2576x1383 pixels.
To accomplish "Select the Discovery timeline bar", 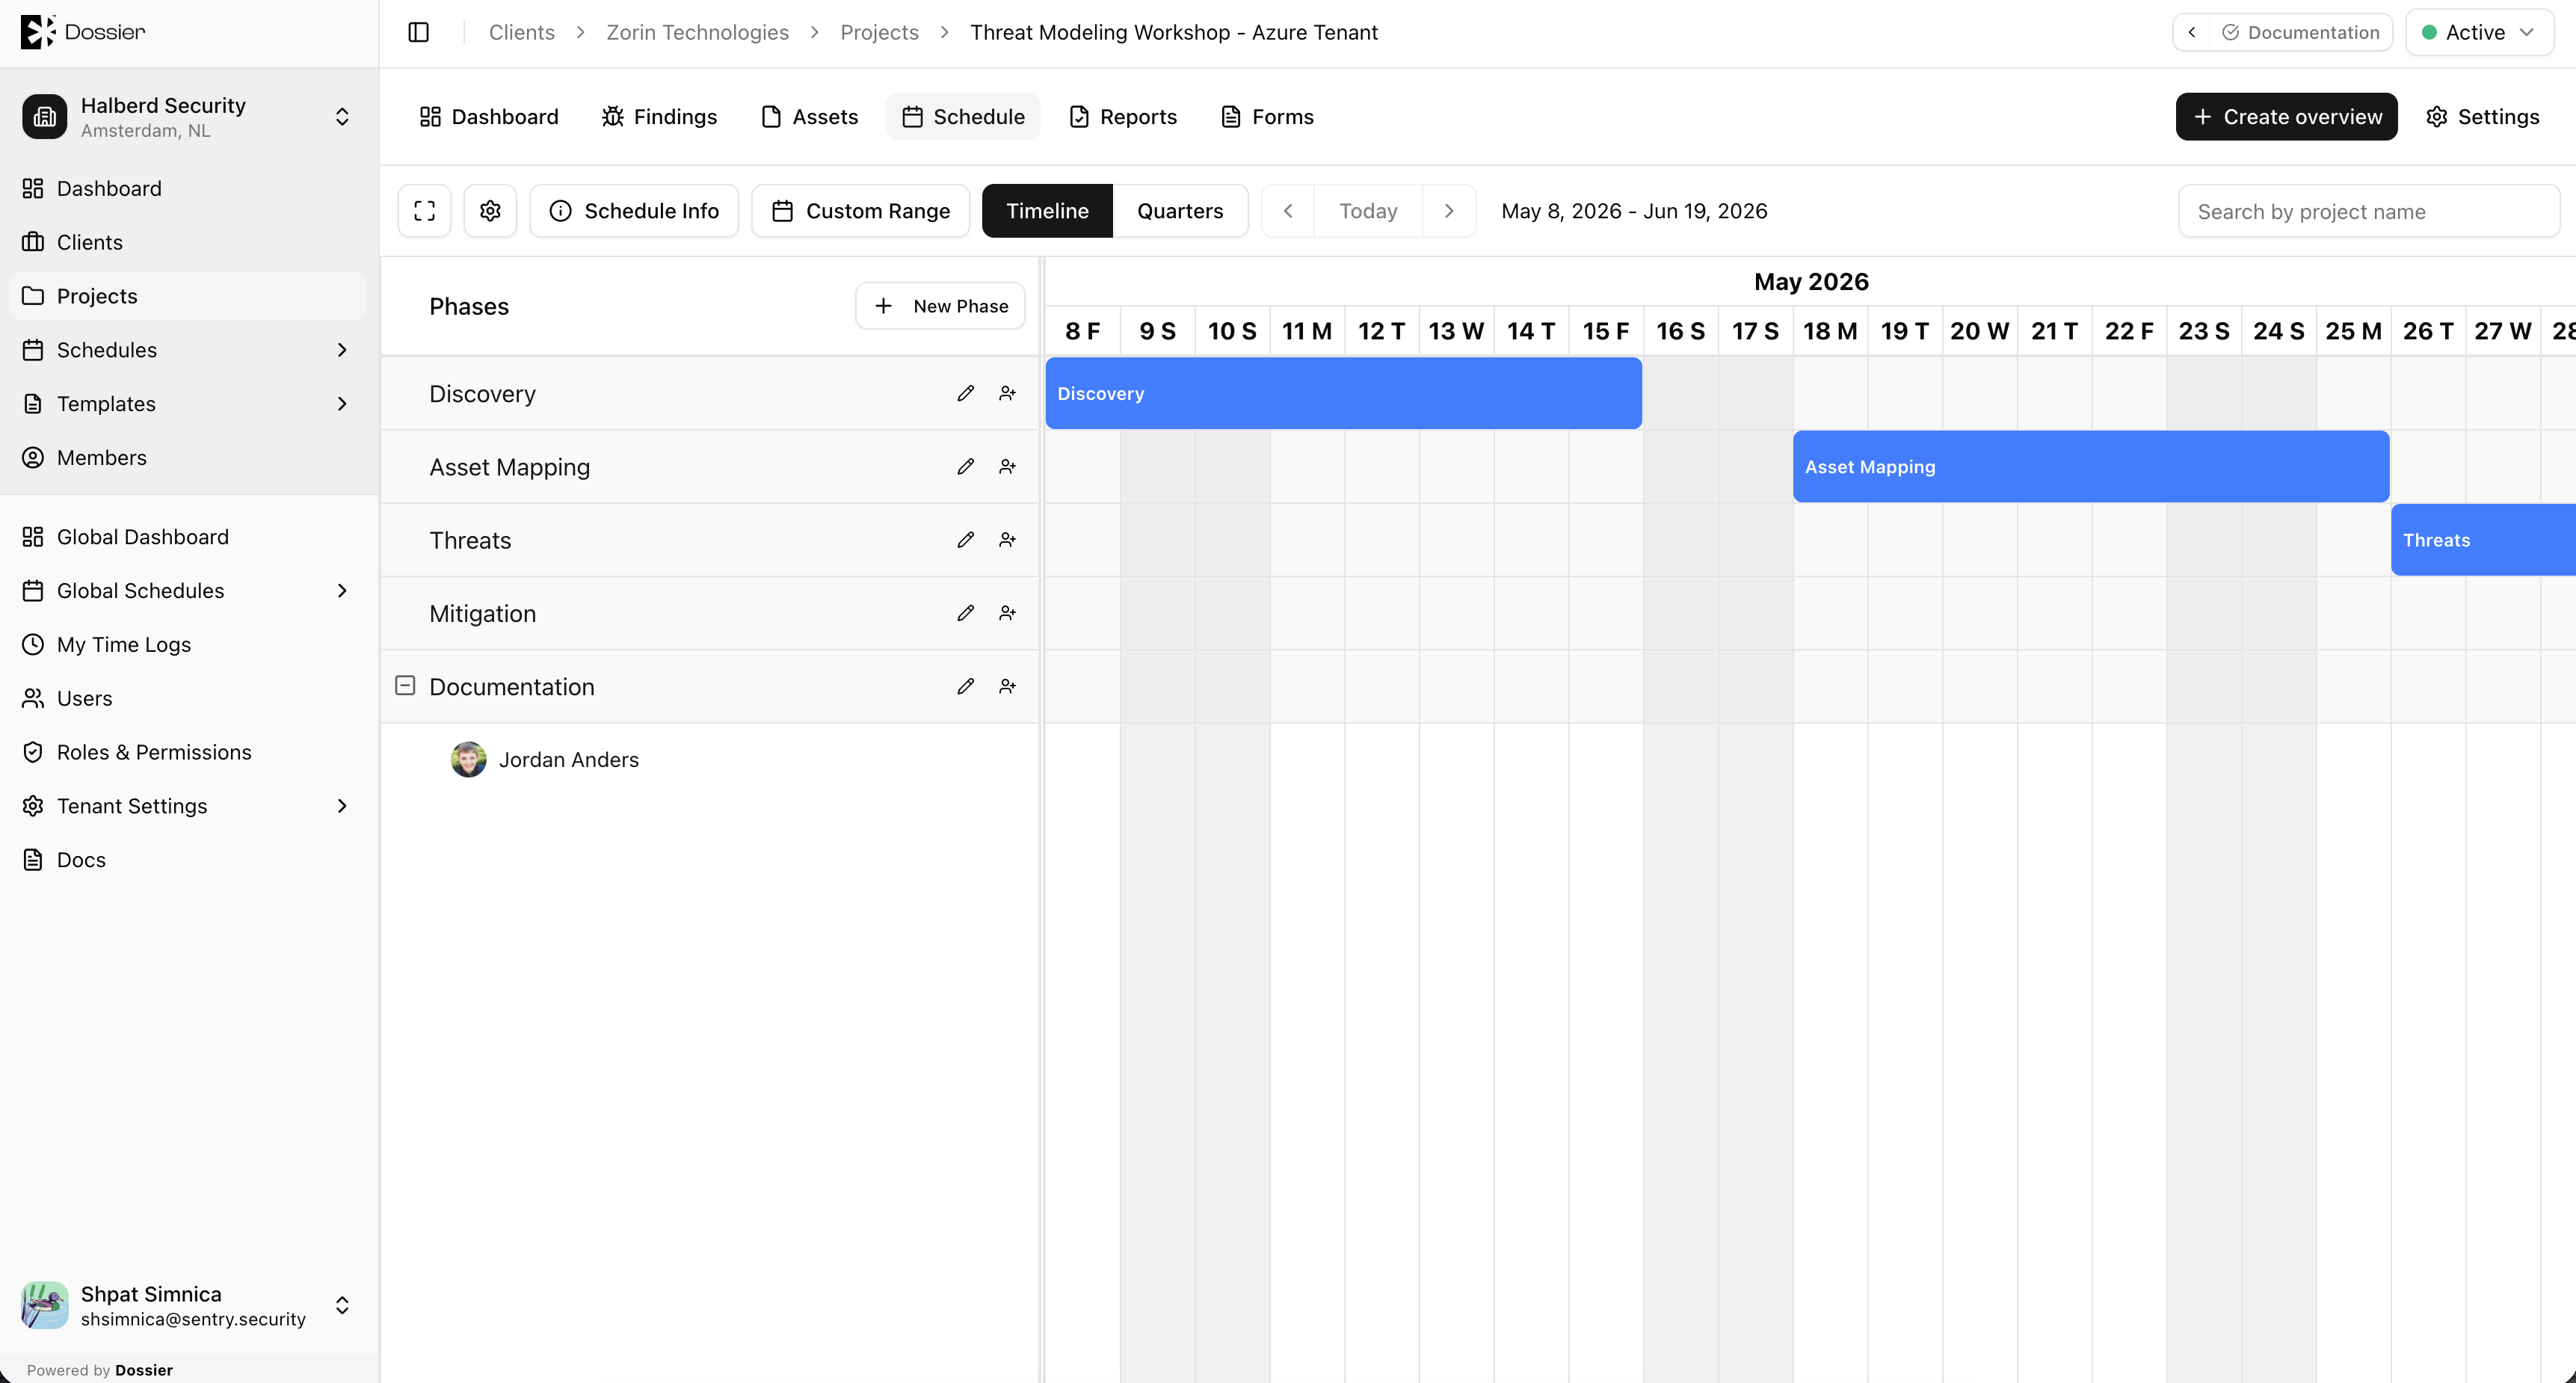I will tap(1343, 393).
